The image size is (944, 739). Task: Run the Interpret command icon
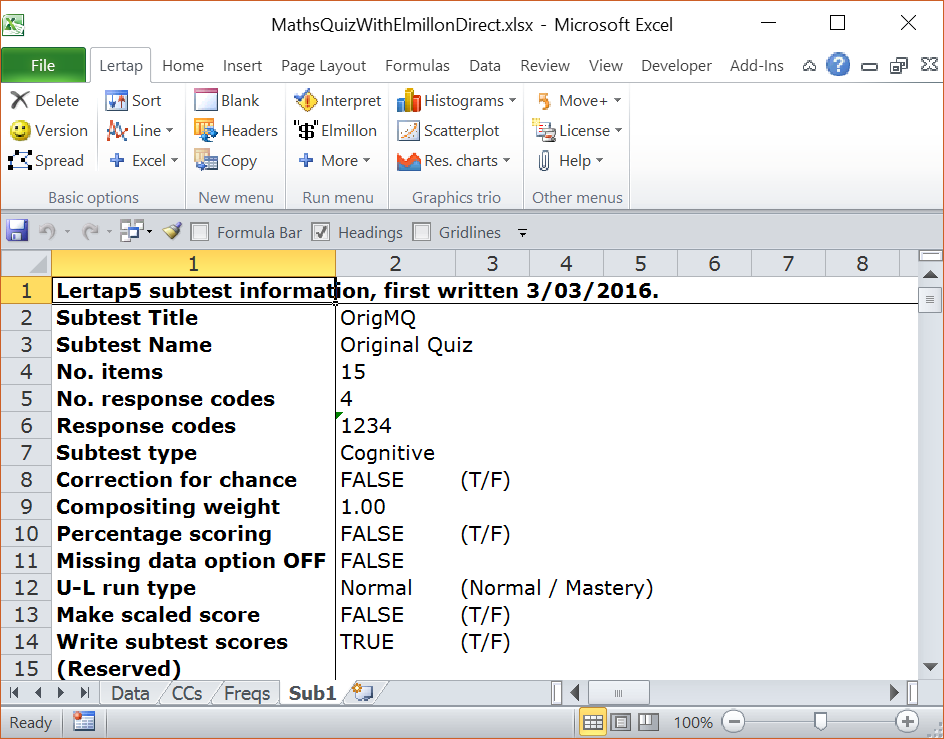click(x=306, y=100)
